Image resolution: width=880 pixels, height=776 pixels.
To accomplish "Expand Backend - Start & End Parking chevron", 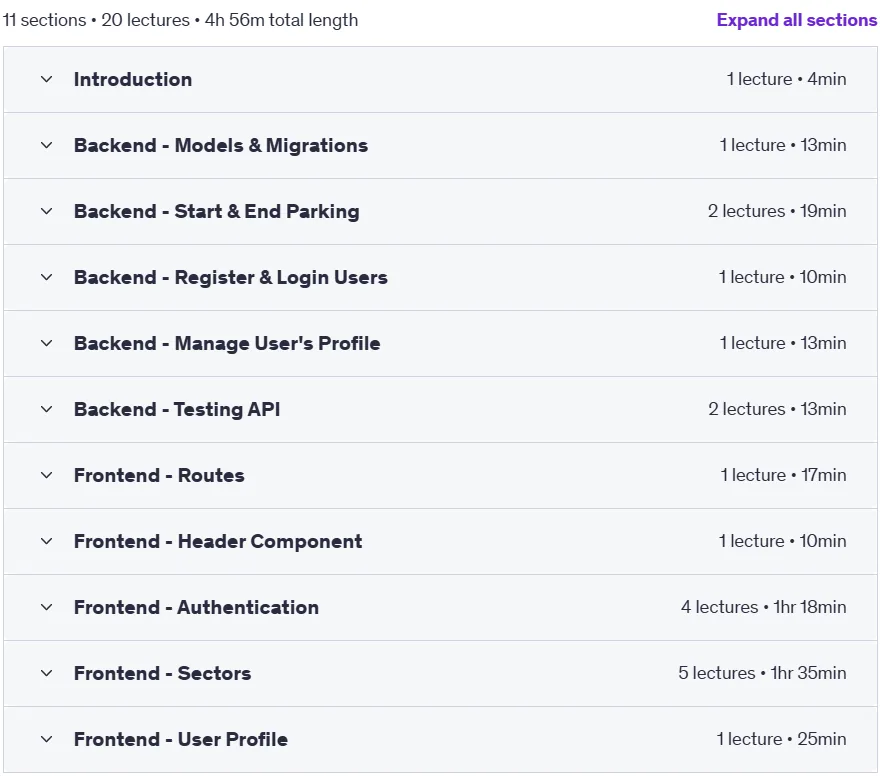I will point(47,212).
